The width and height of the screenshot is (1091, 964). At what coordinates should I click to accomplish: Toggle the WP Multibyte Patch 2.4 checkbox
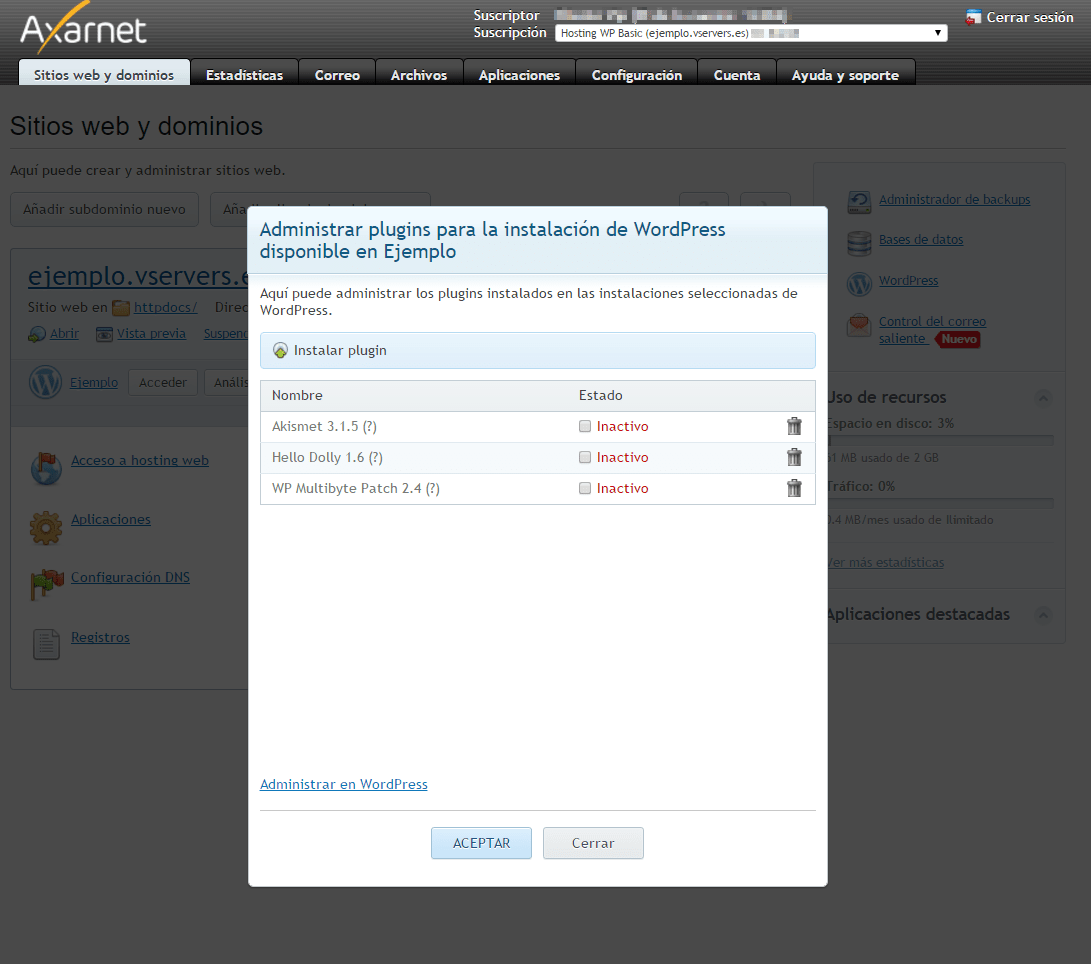(585, 488)
